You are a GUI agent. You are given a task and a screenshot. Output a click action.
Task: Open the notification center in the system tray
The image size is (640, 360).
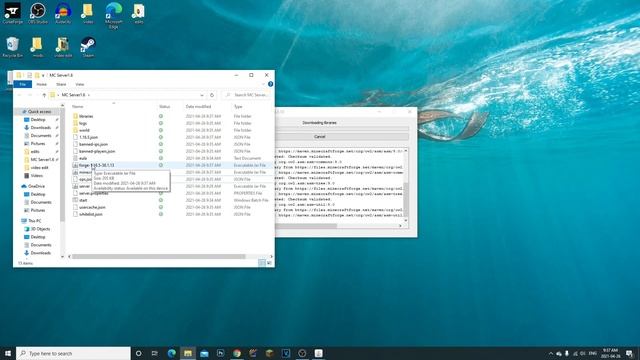[x=629, y=353]
